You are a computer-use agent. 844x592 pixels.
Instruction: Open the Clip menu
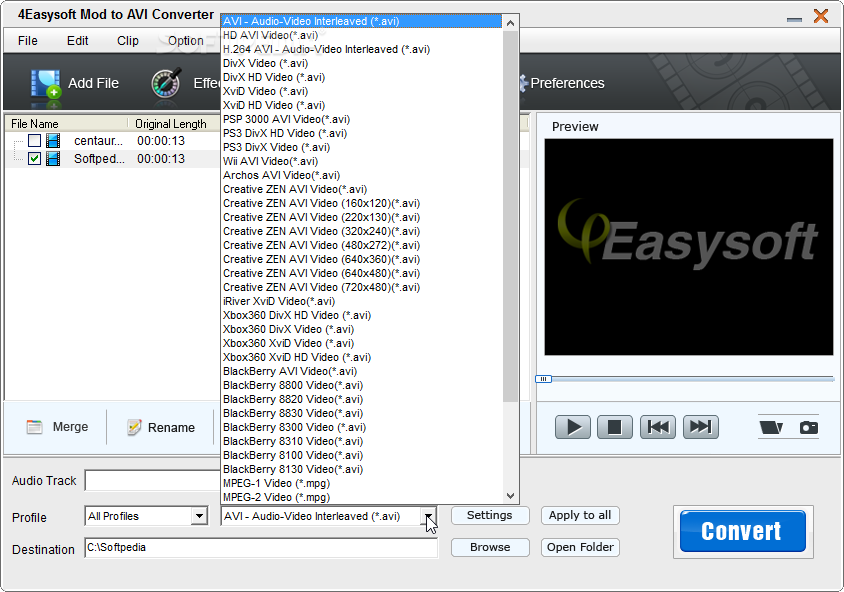tap(128, 41)
